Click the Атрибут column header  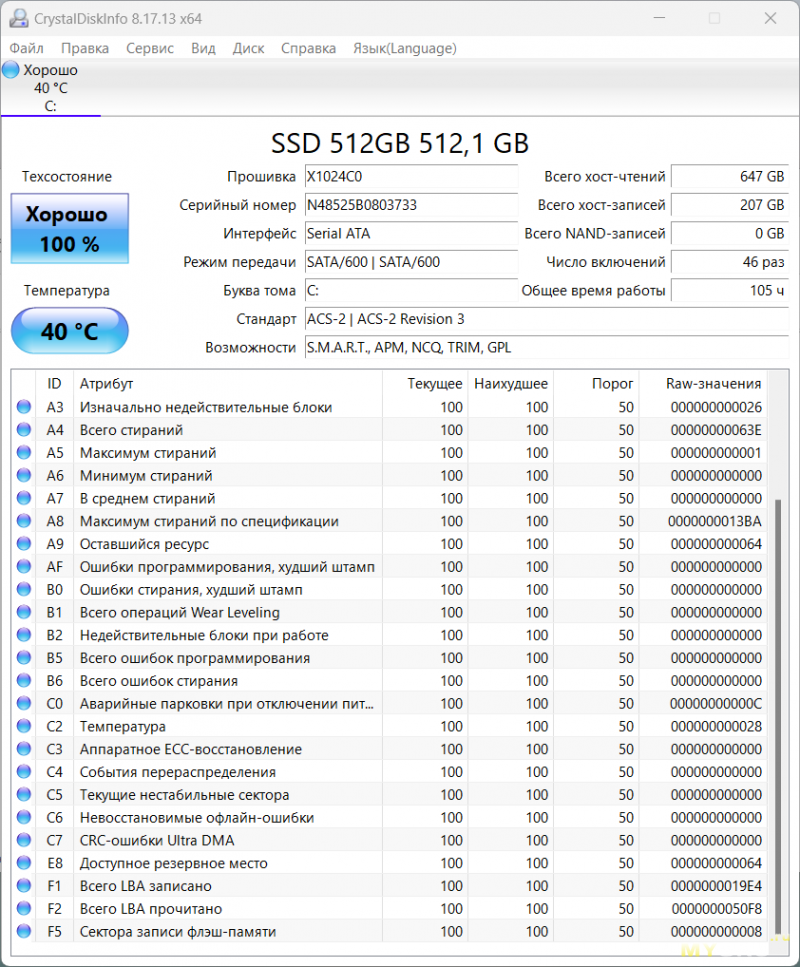tap(228, 384)
